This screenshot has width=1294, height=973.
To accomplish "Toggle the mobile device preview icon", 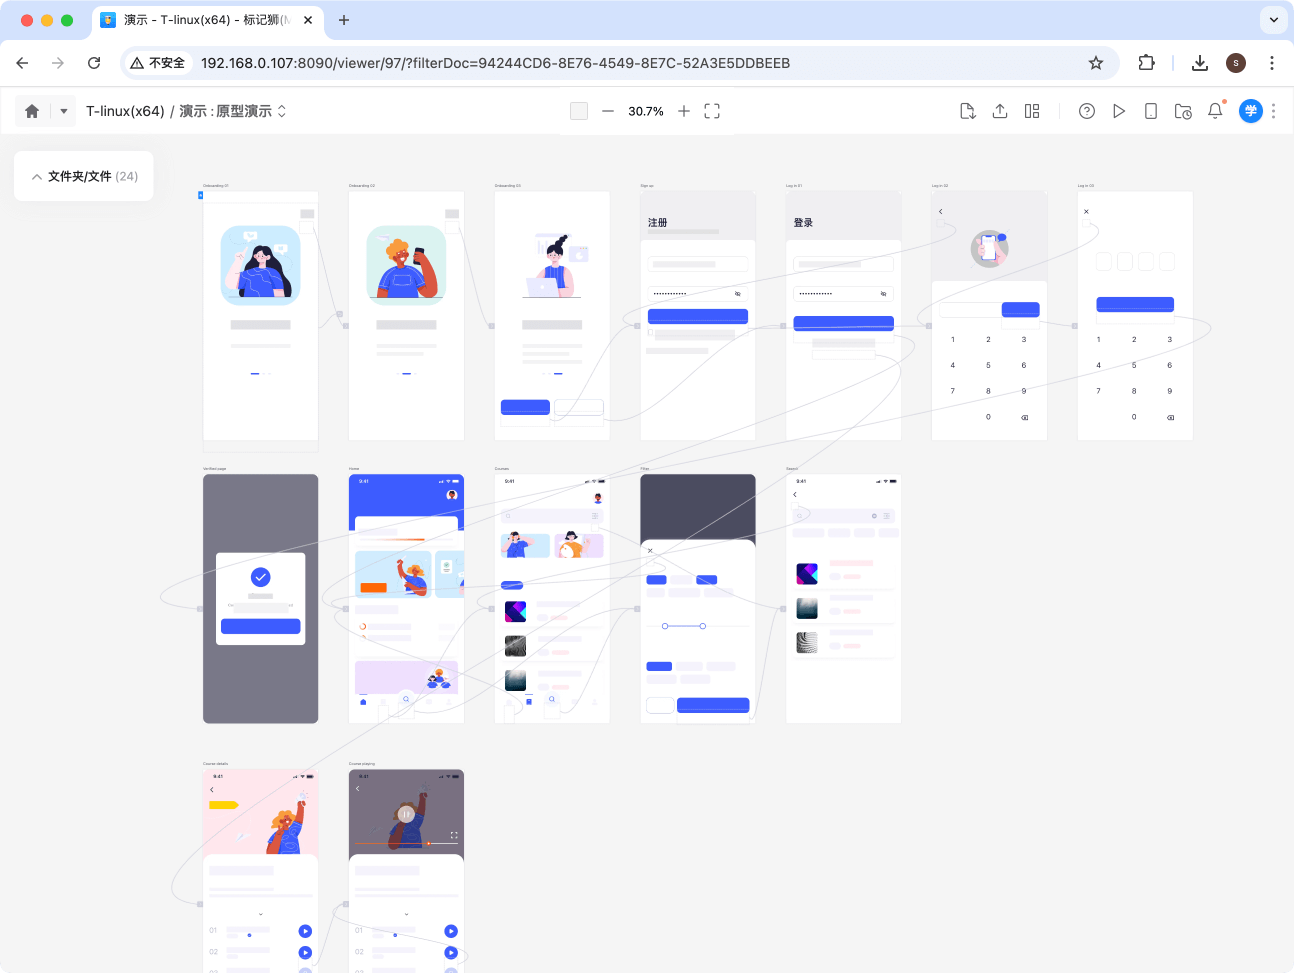I will 1151,111.
